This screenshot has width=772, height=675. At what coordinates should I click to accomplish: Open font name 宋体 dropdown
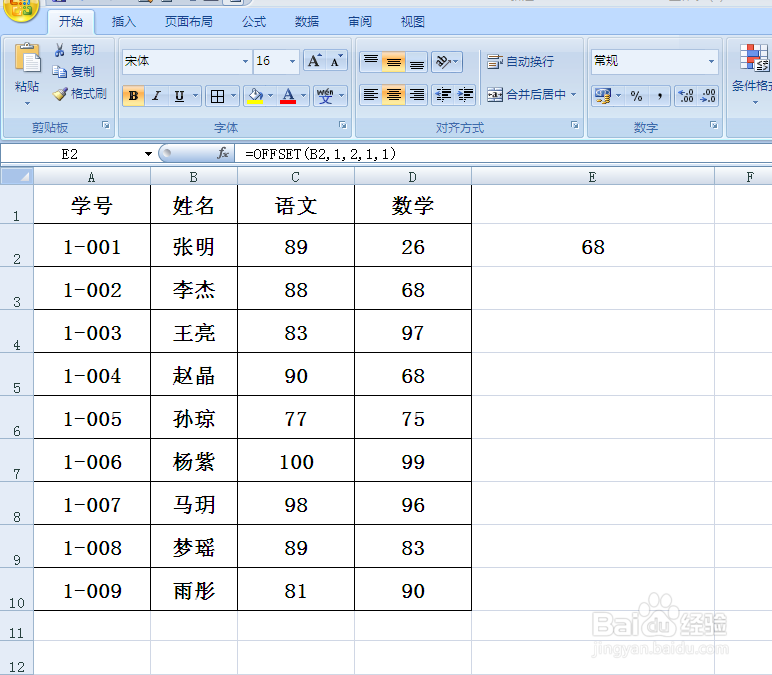click(245, 61)
